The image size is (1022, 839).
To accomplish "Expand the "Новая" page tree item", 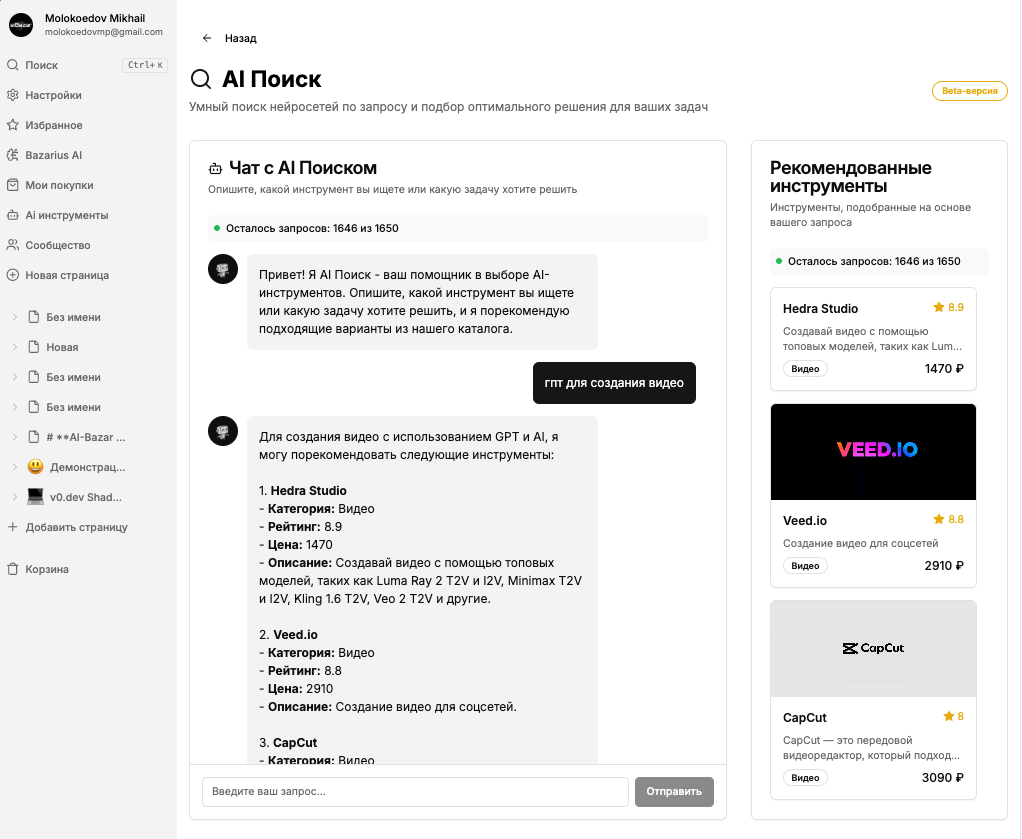I will (15, 347).
